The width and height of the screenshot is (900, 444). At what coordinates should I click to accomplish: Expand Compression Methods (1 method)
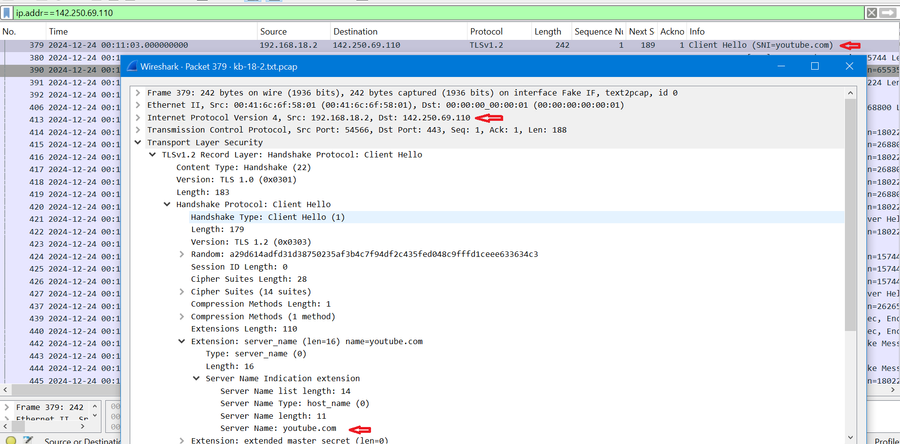[x=181, y=317]
